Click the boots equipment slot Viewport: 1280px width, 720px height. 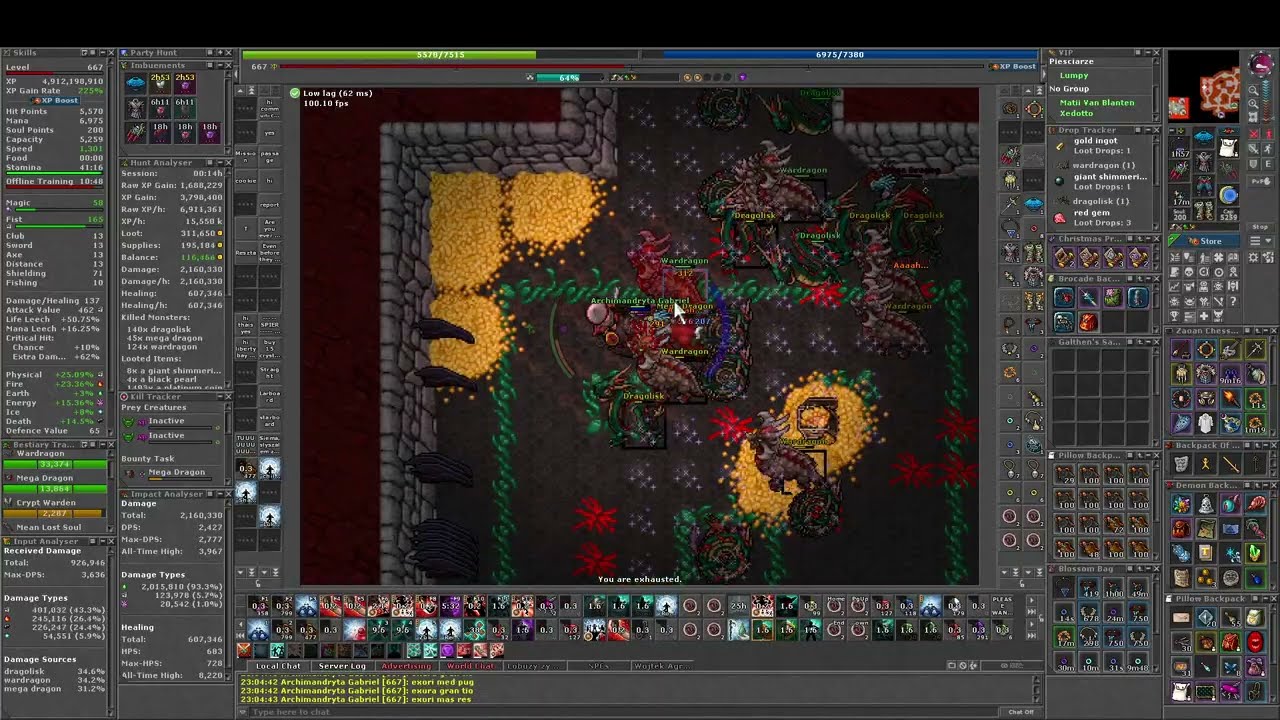(x=1204, y=210)
